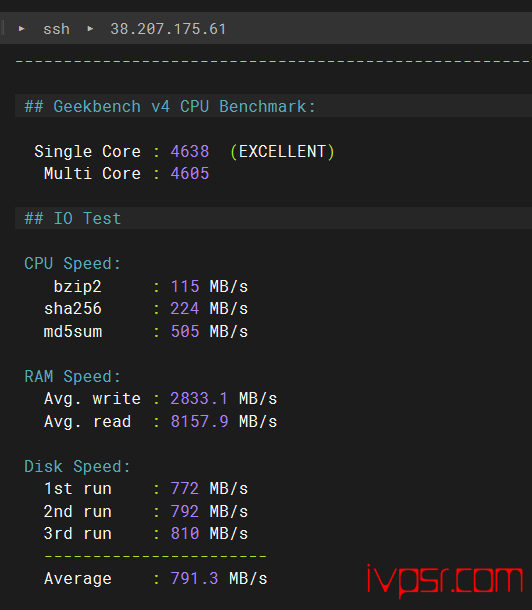
Task: Click the Disk Speed section label
Action: coord(77,466)
